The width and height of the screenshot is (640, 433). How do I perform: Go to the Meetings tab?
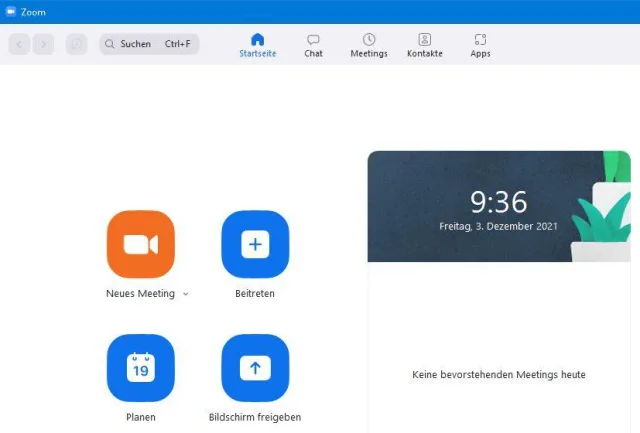(369, 45)
